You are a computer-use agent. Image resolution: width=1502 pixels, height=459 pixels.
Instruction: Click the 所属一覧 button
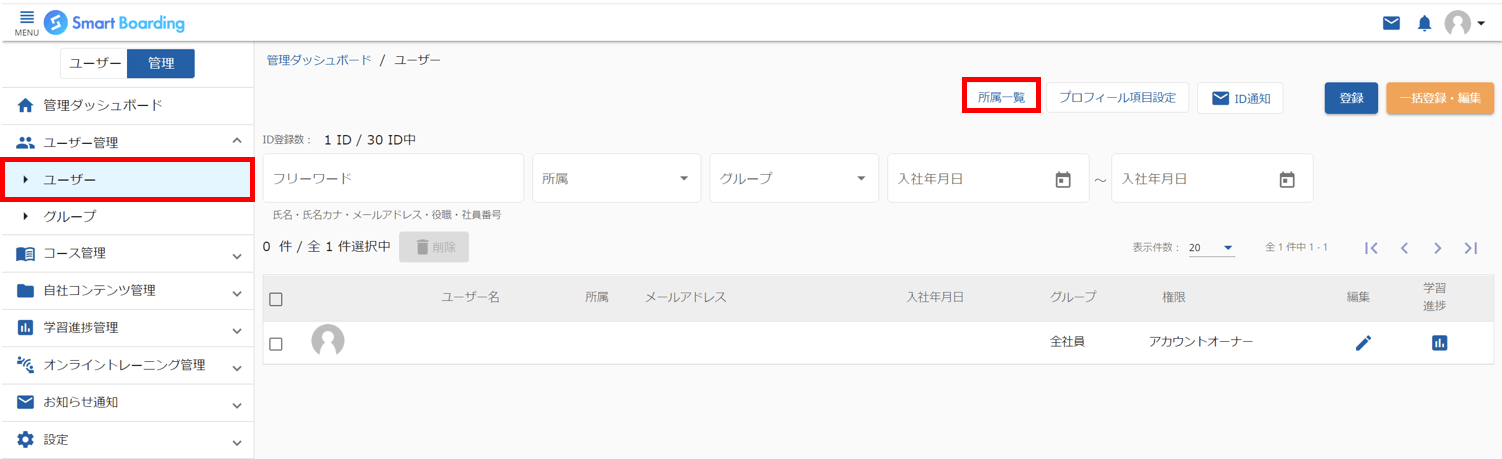[1001, 98]
